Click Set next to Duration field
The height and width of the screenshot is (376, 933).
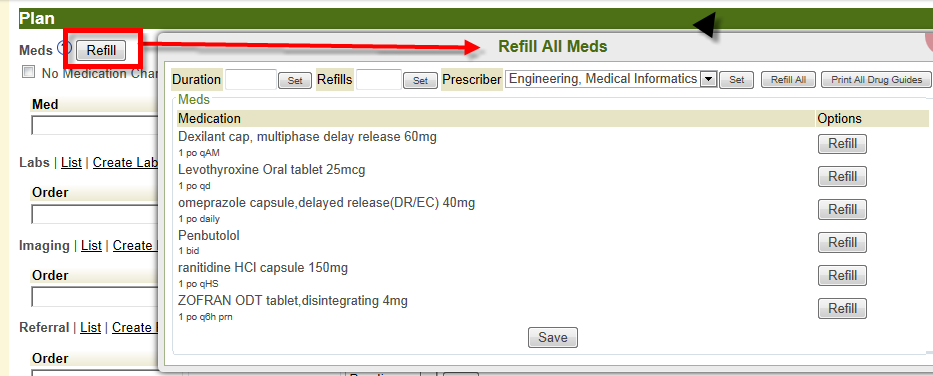(x=295, y=80)
